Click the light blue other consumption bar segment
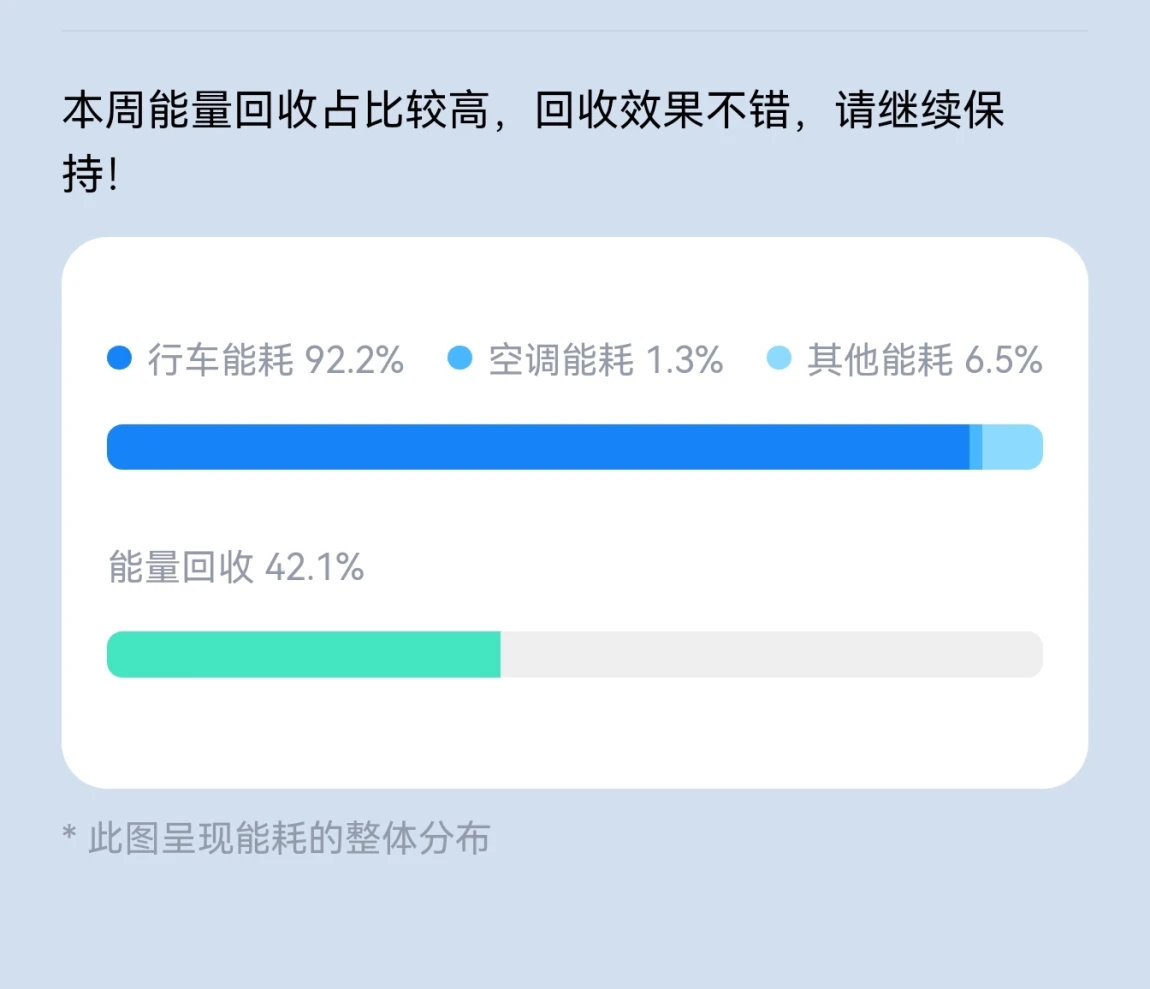 (1012, 447)
